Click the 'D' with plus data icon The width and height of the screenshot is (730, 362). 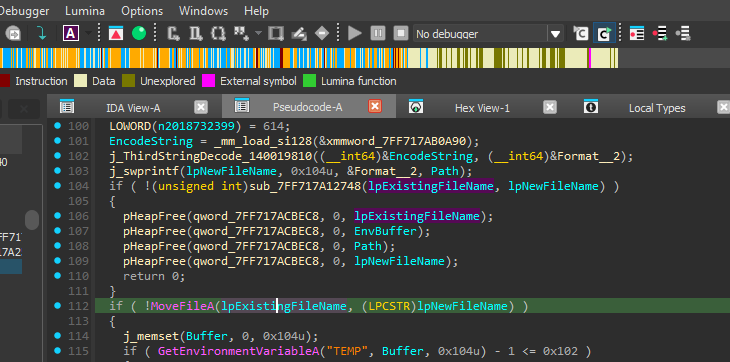tap(196, 33)
